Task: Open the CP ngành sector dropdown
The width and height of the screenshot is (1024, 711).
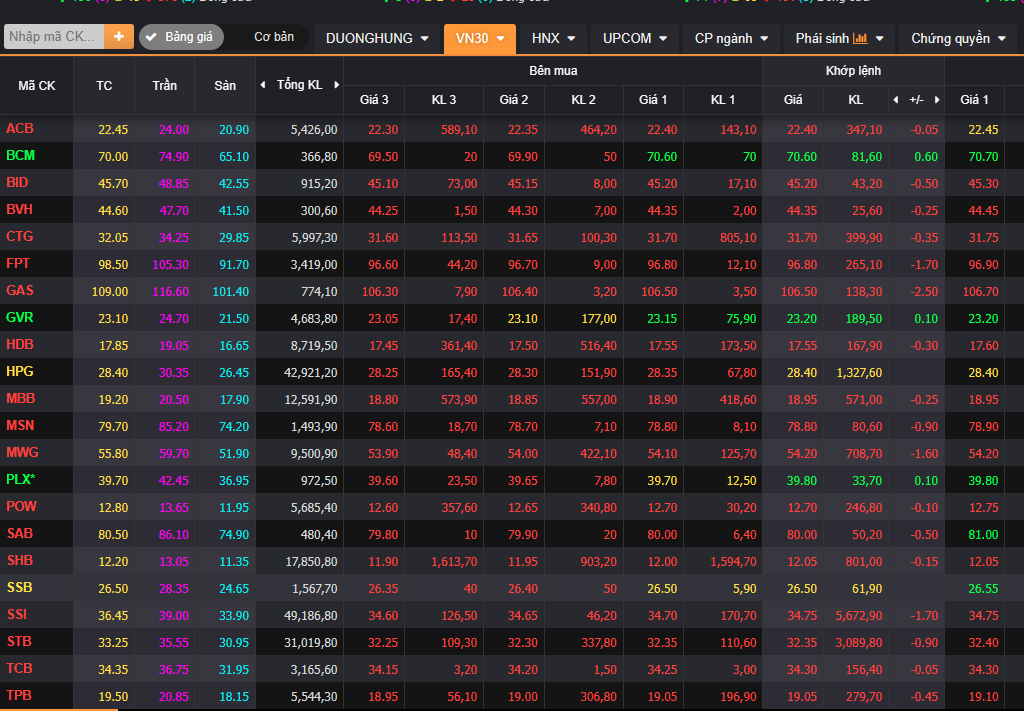Action: click(x=730, y=38)
